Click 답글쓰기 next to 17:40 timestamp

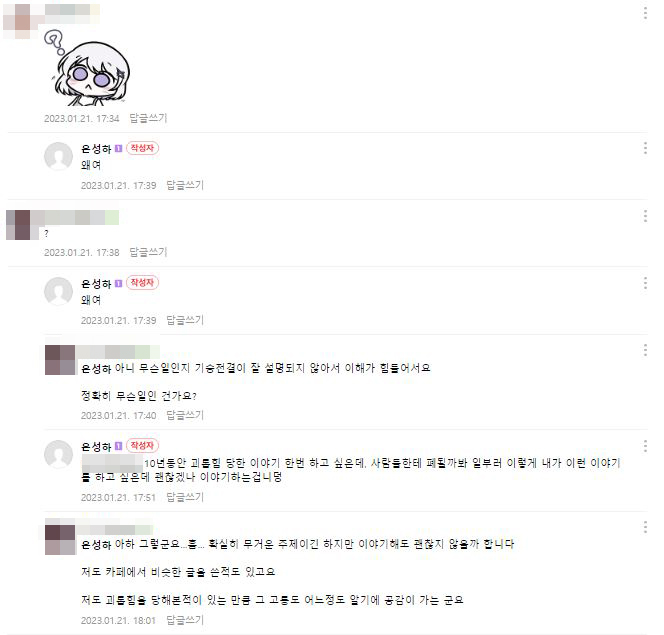point(185,415)
